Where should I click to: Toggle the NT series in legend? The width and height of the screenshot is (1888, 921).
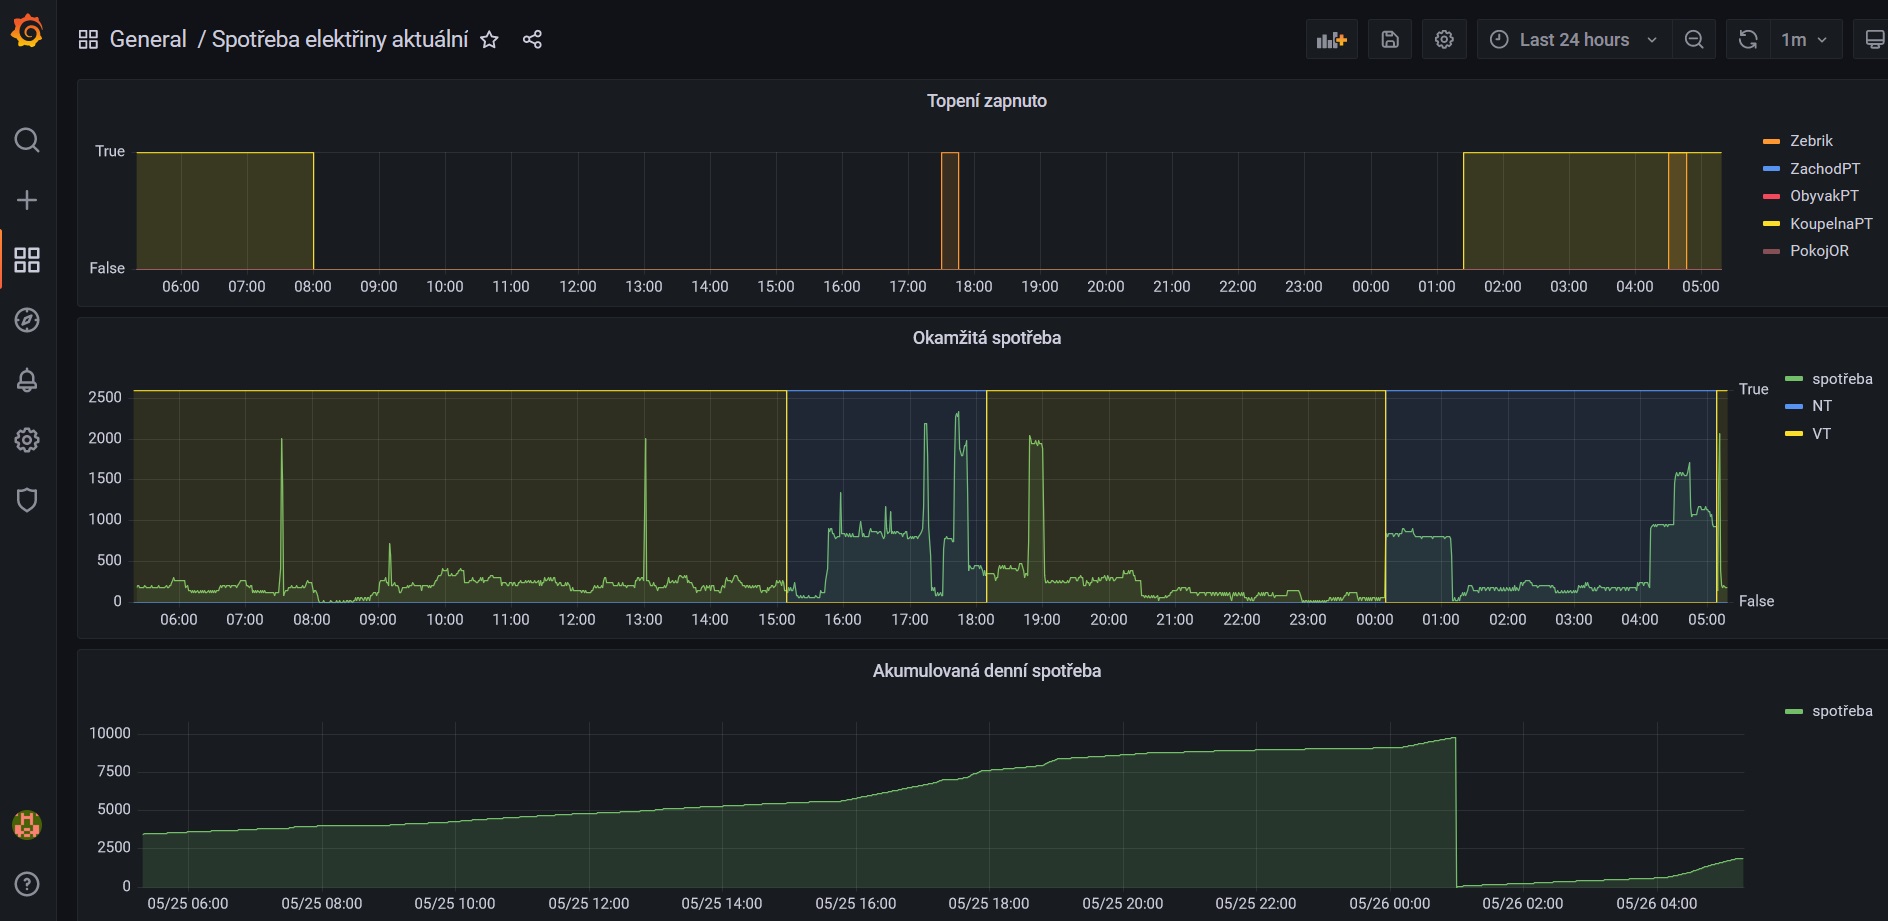1822,406
